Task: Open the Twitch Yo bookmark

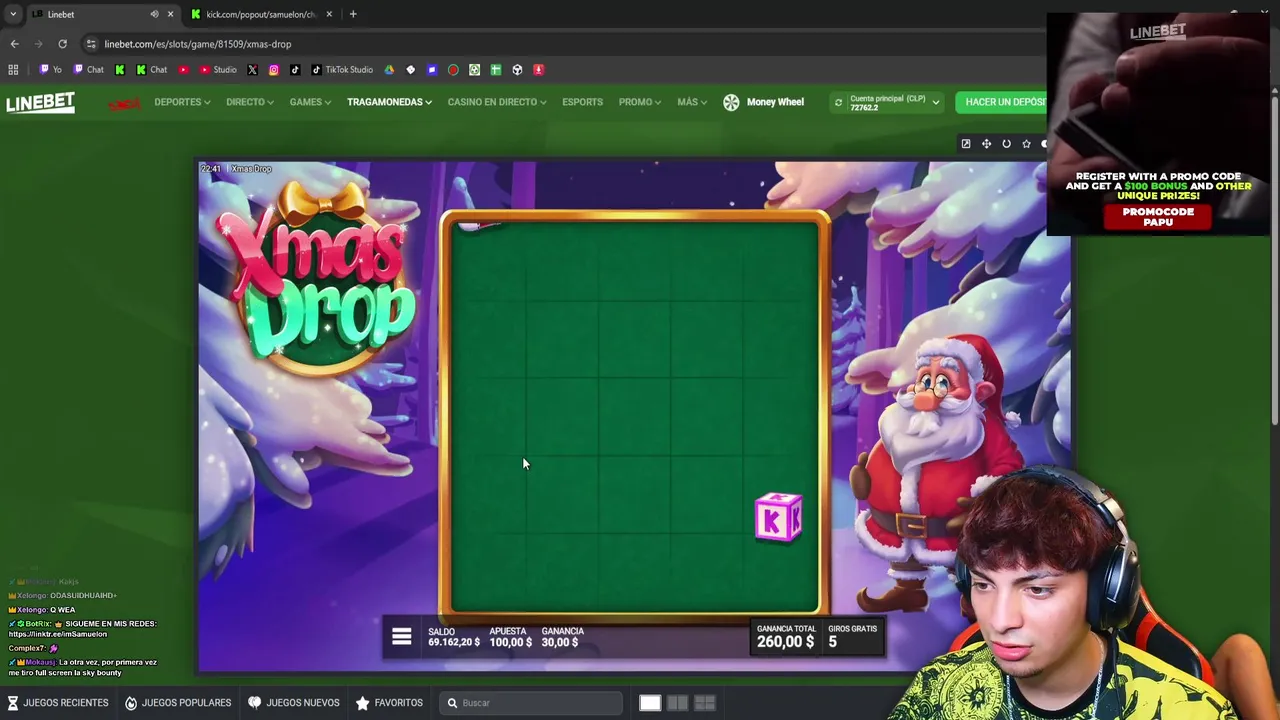Action: tap(51, 70)
